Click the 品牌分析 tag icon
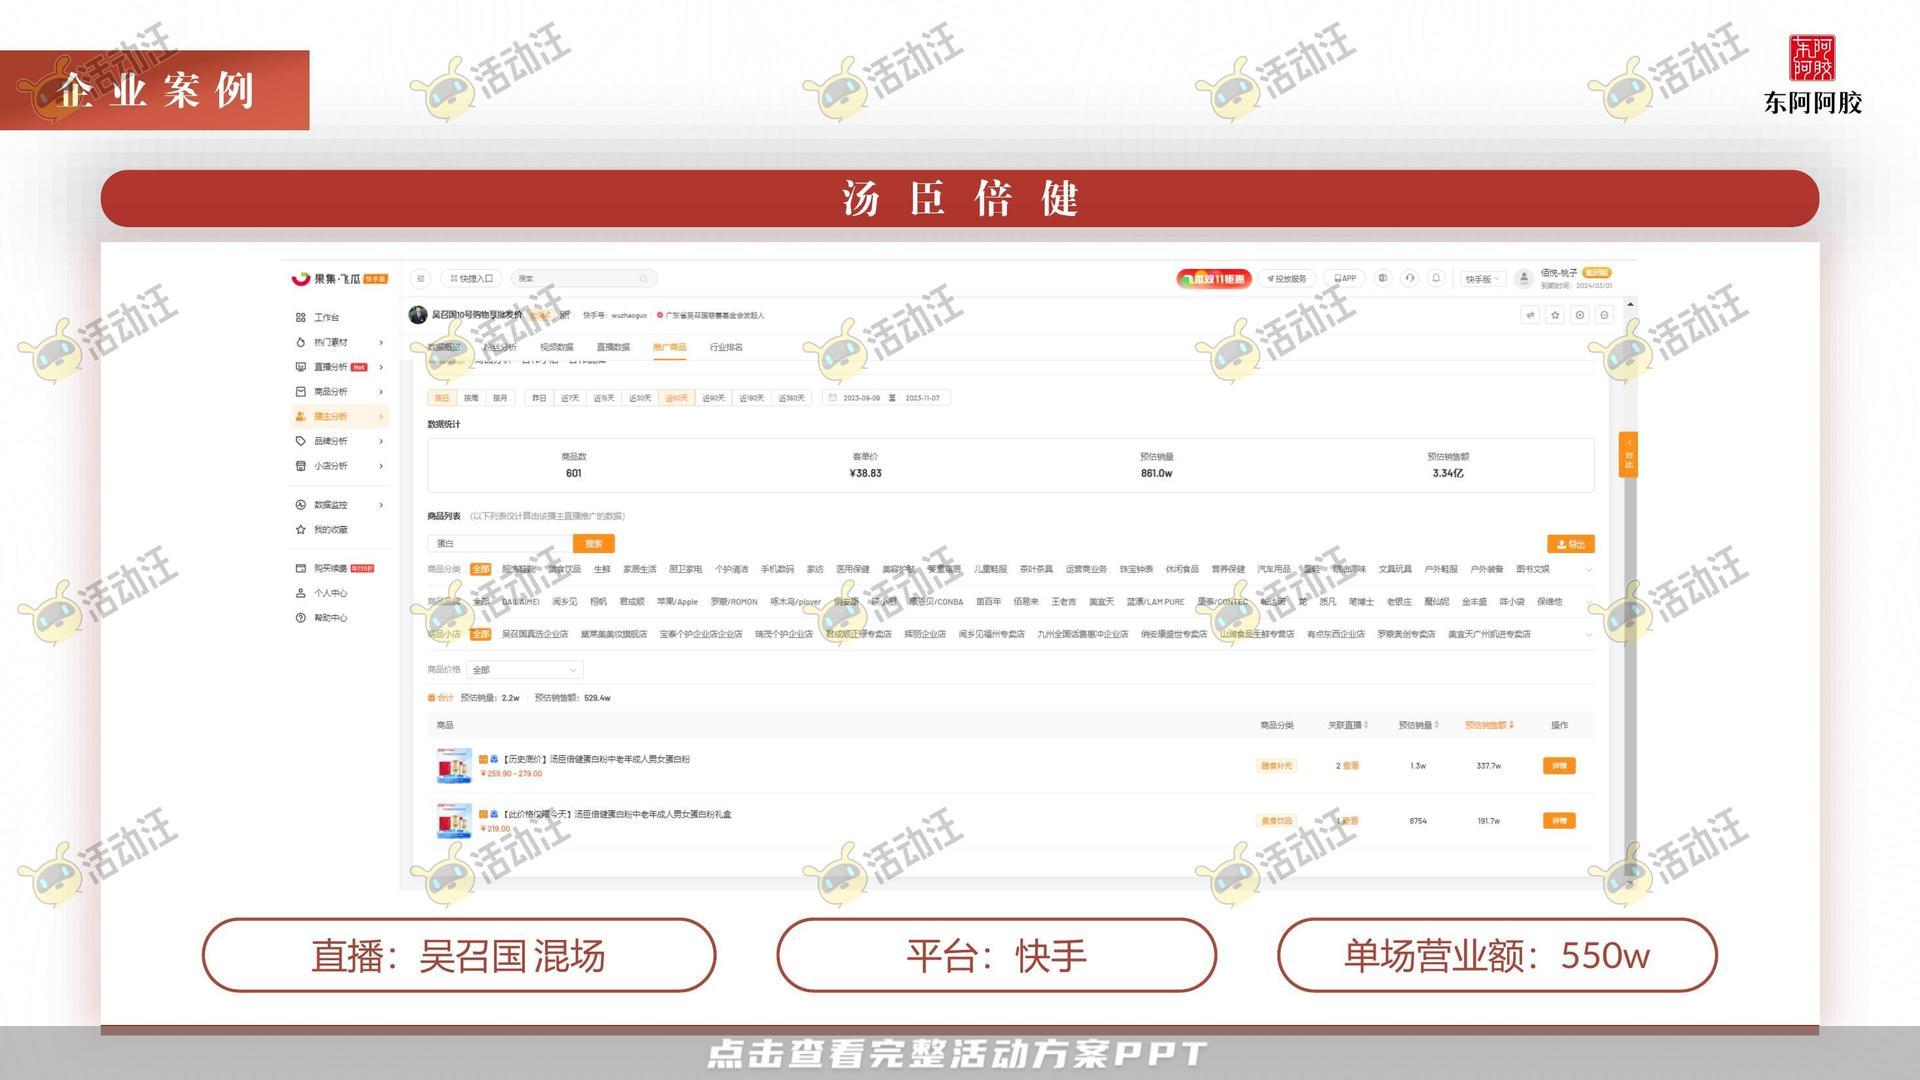 click(x=300, y=441)
